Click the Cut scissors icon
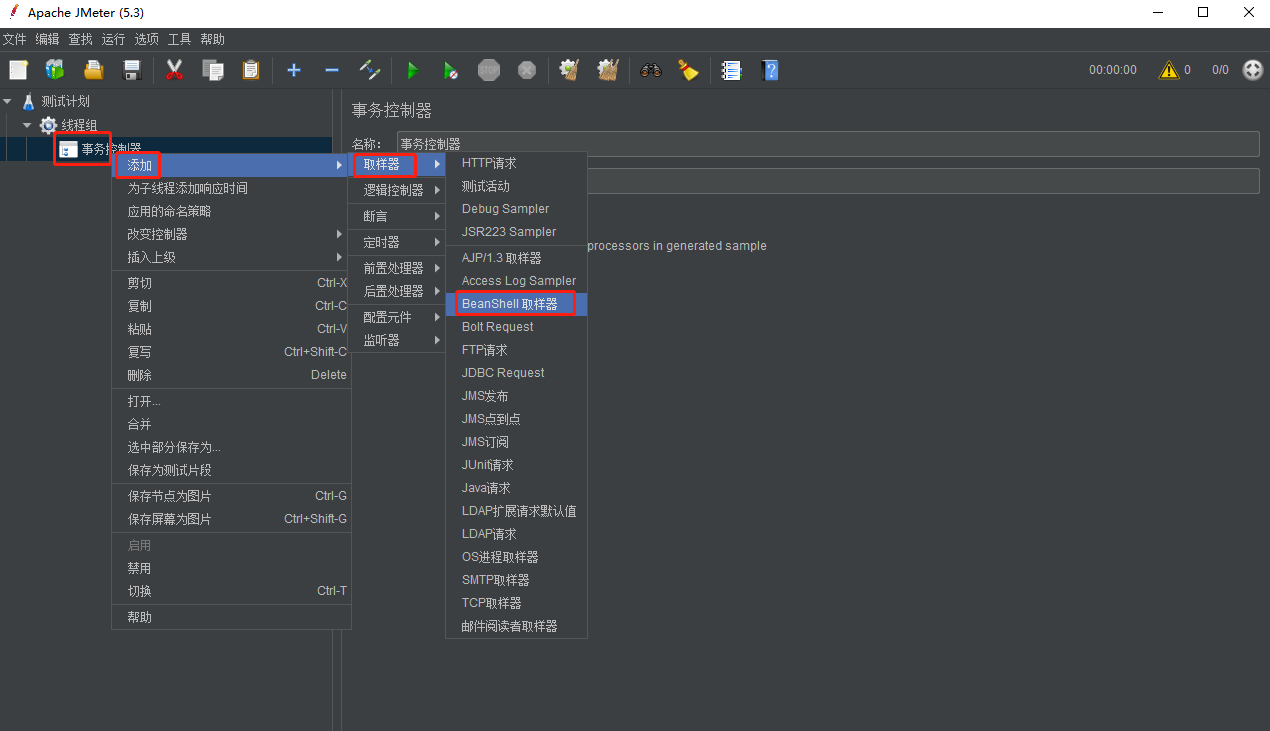Screen dimensions: 1270x731 coord(174,70)
